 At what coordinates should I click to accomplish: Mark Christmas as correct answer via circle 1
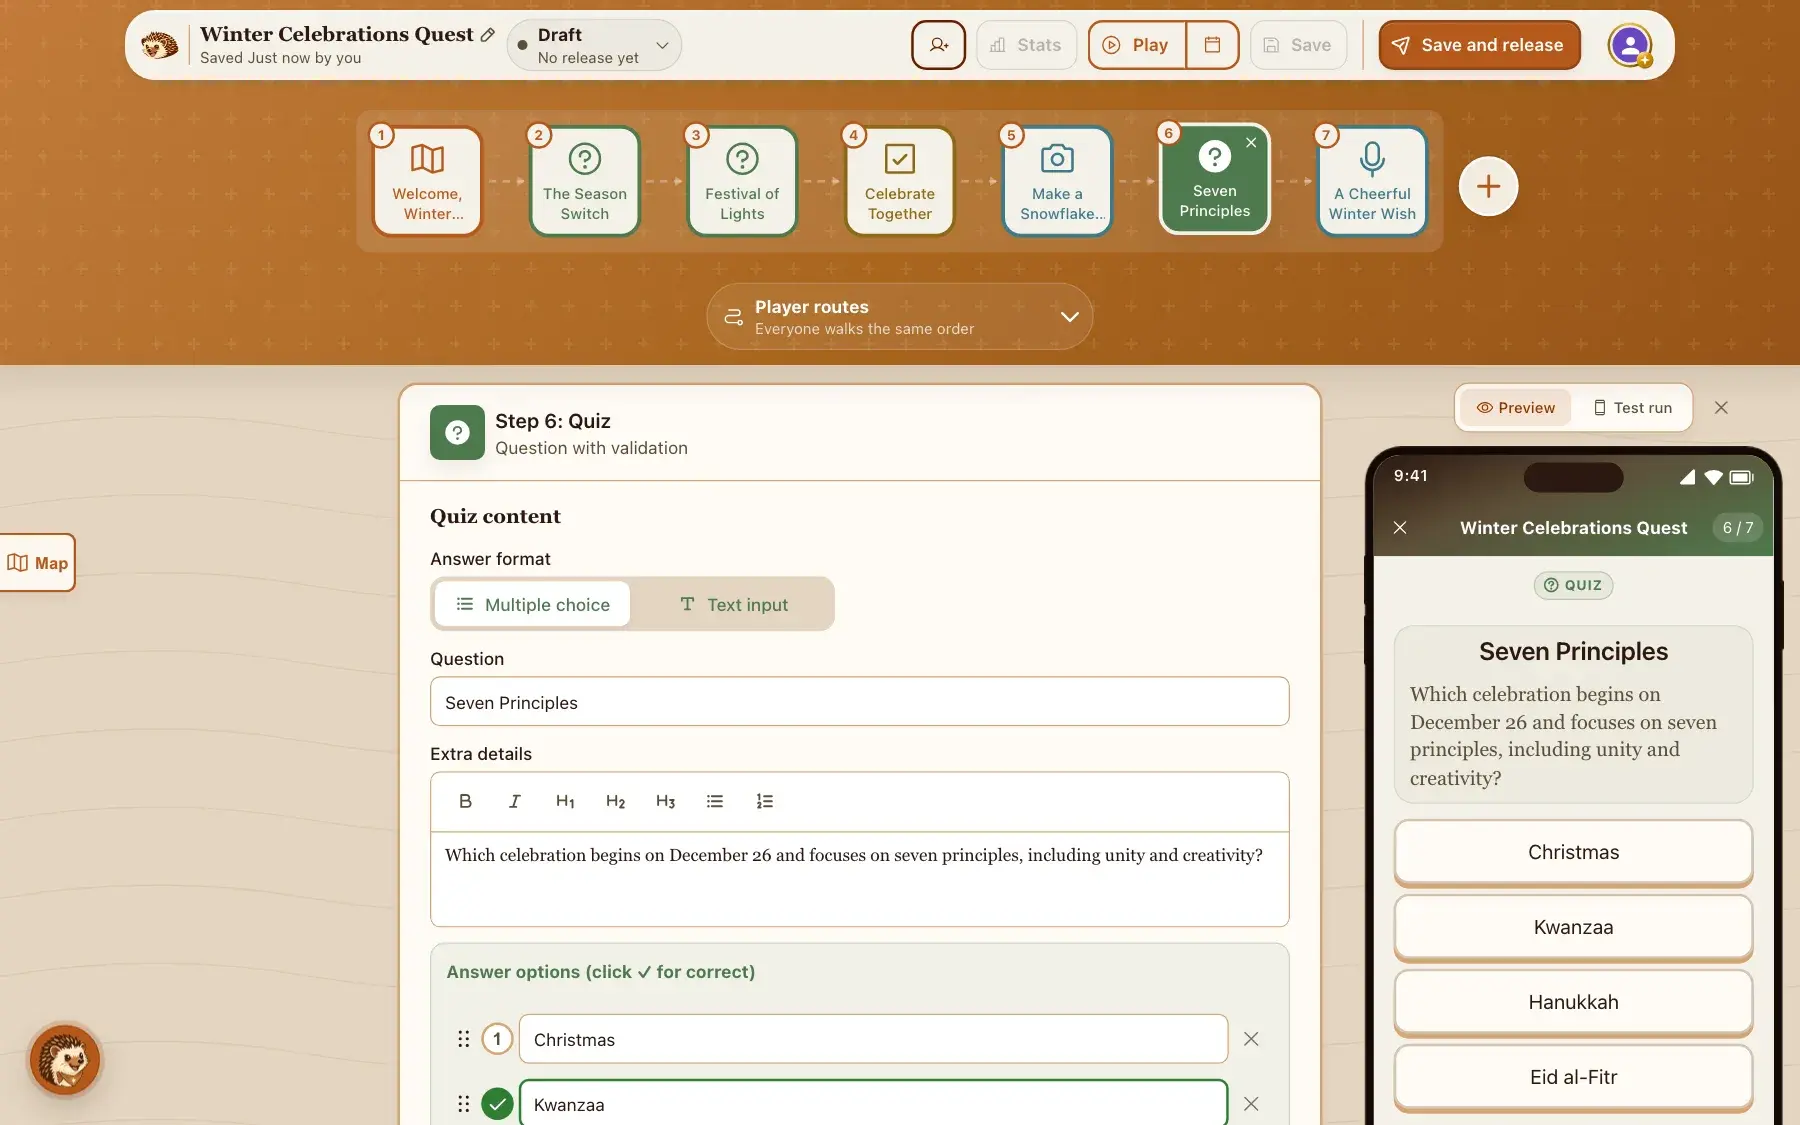497,1039
